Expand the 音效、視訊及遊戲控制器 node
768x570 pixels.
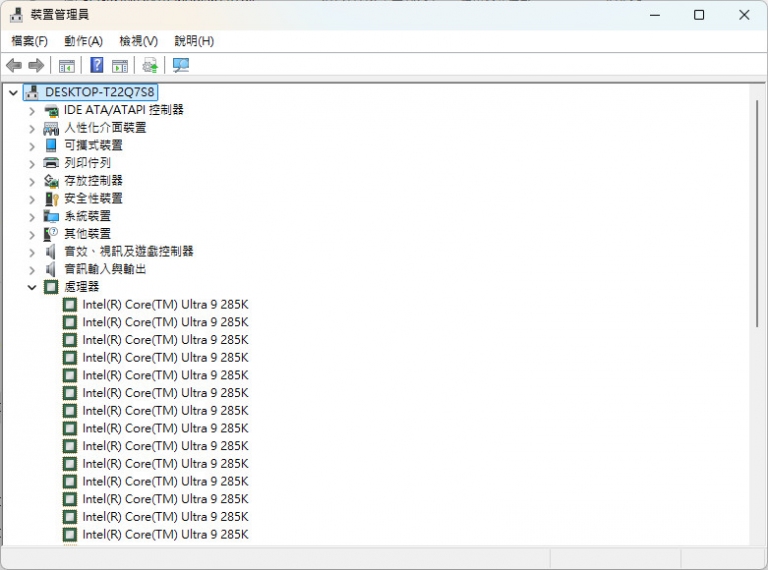point(32,253)
